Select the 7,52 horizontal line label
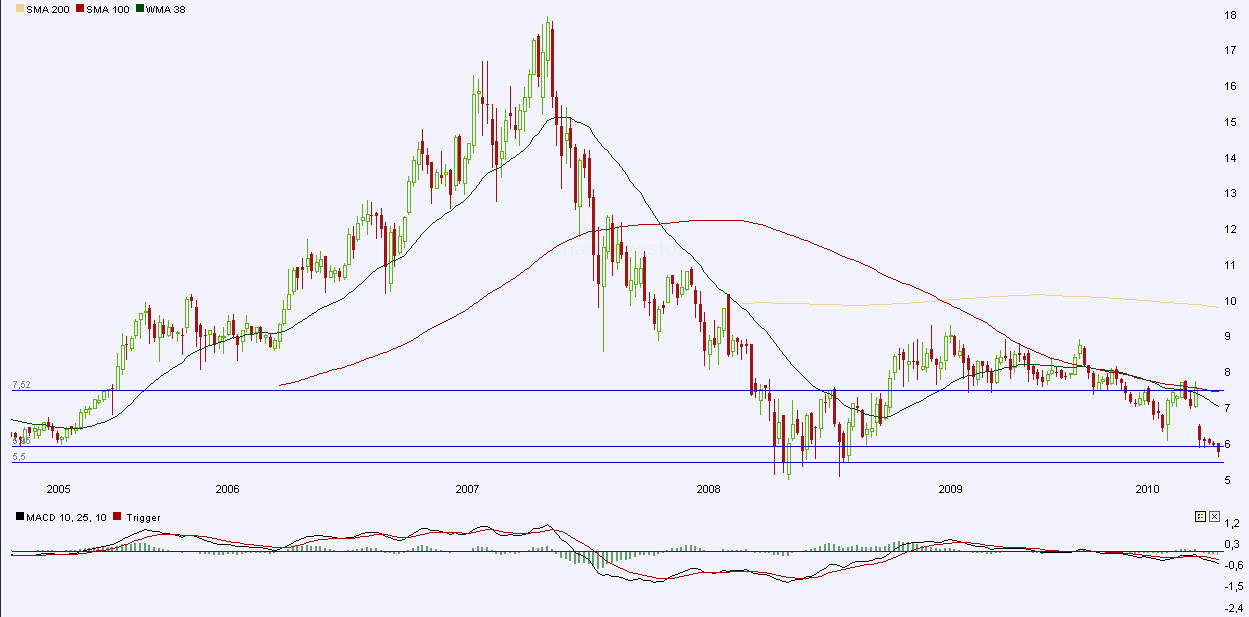 pyautogui.click(x=21, y=385)
